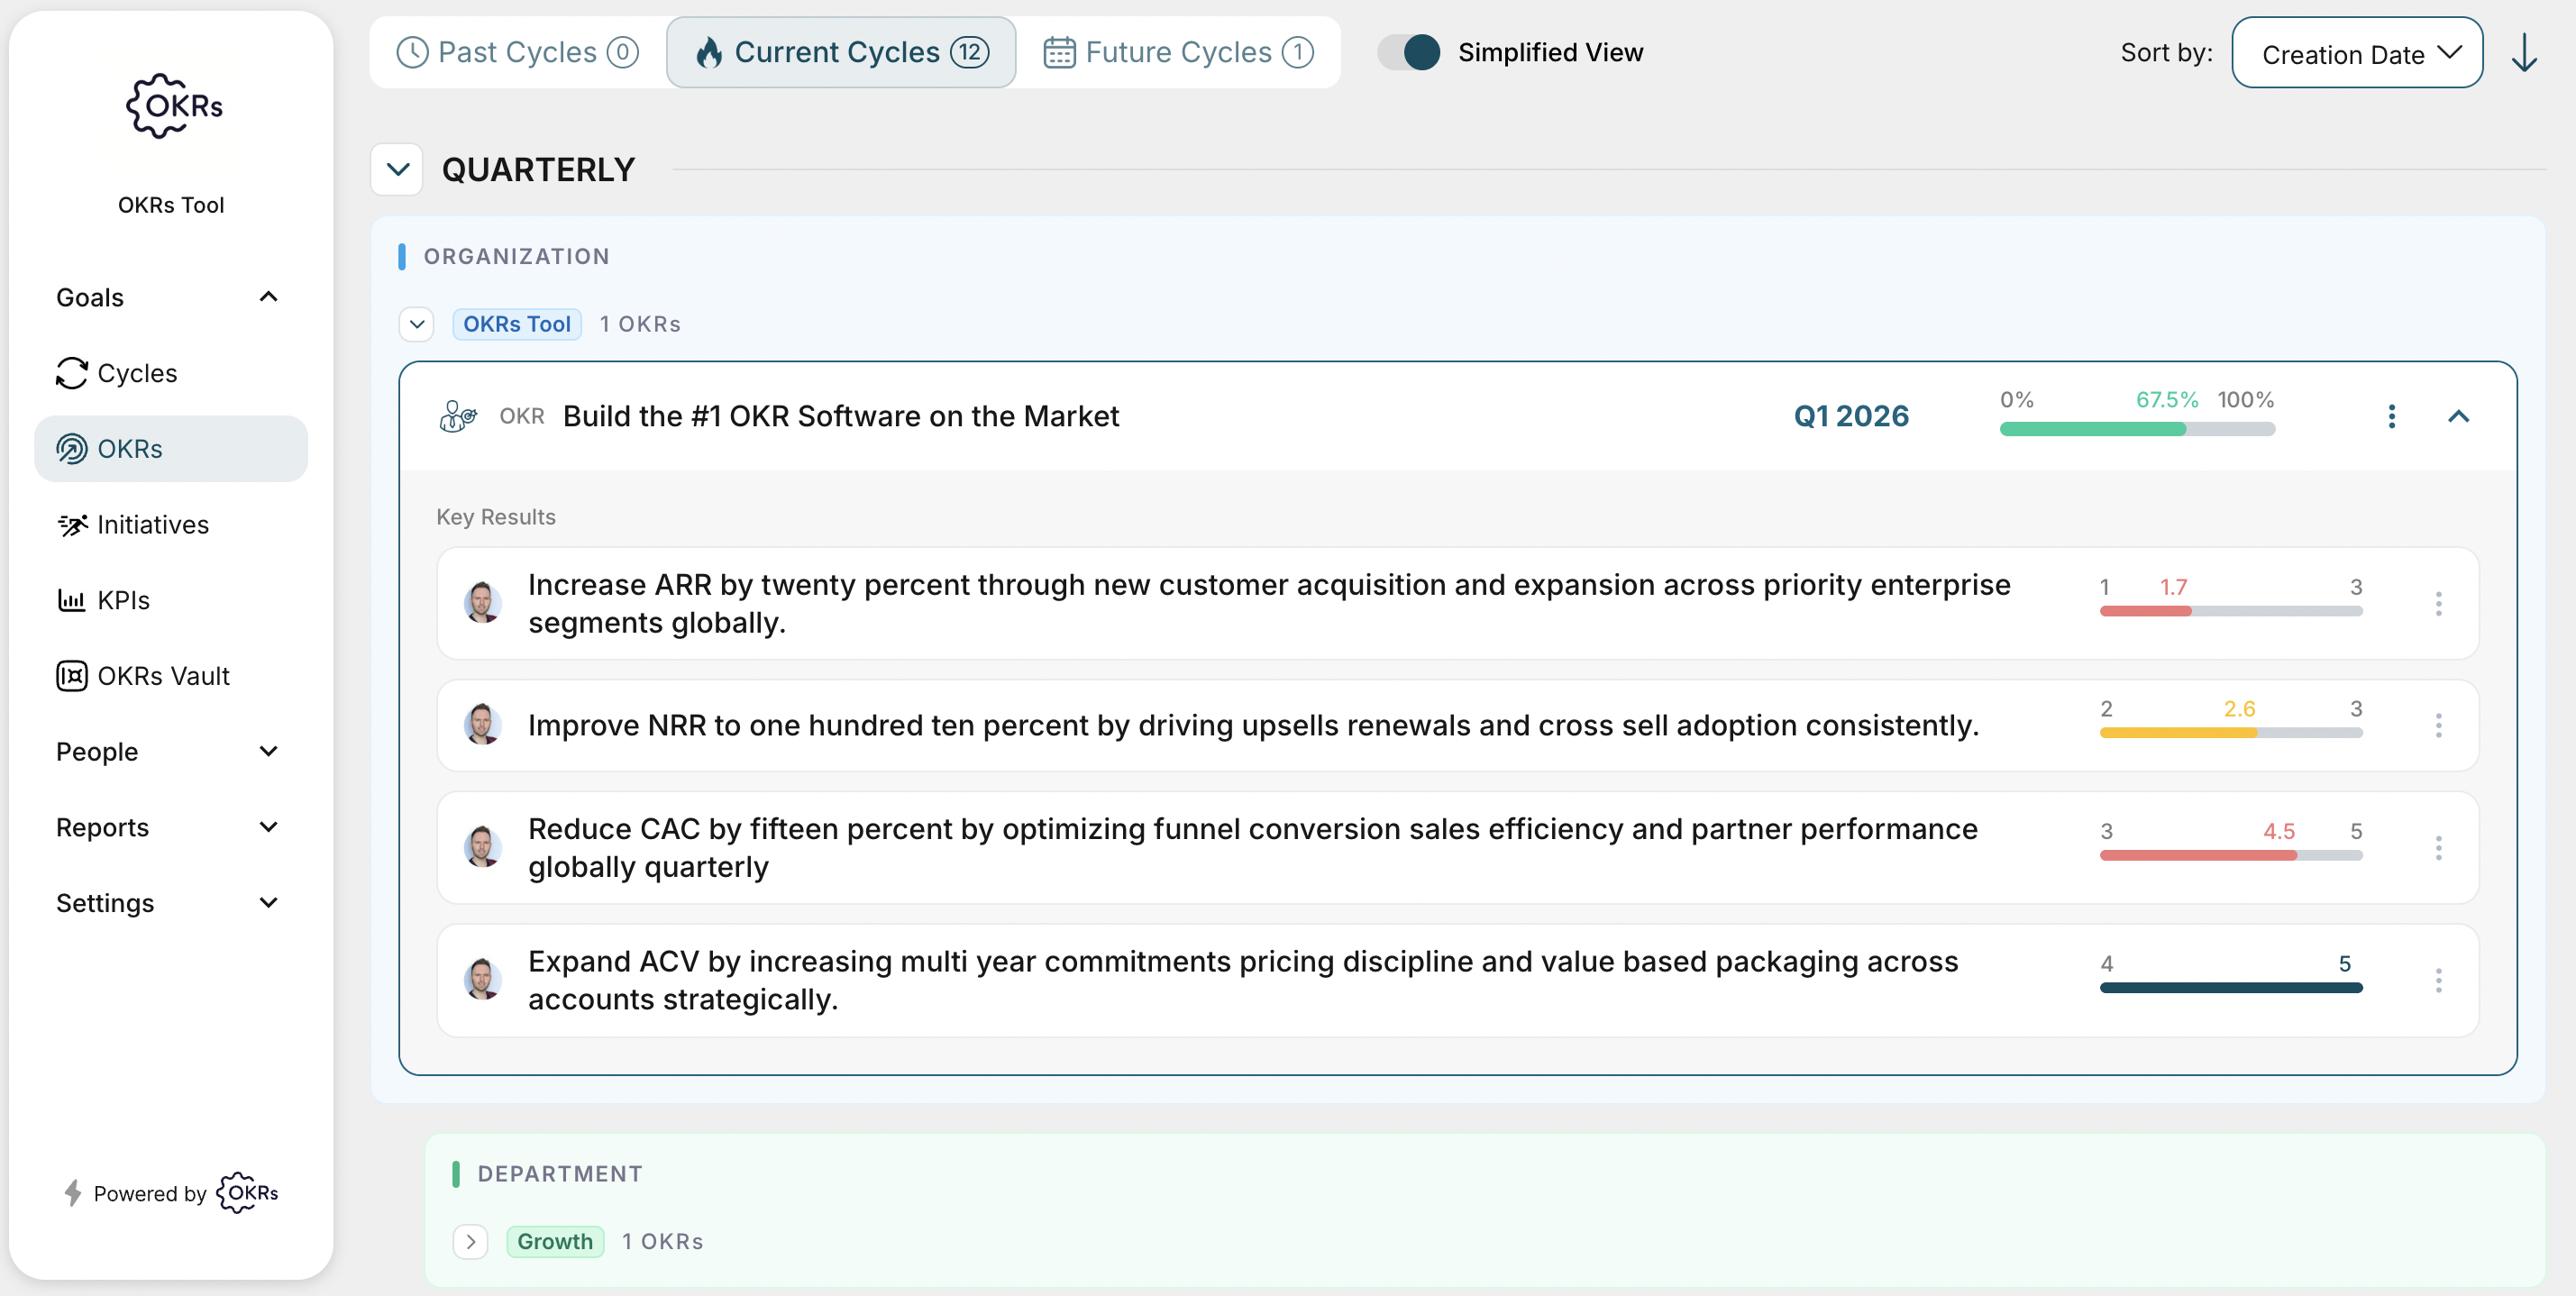Switch to Past Cycles tab
This screenshot has height=1296, width=2576.
[x=517, y=52]
